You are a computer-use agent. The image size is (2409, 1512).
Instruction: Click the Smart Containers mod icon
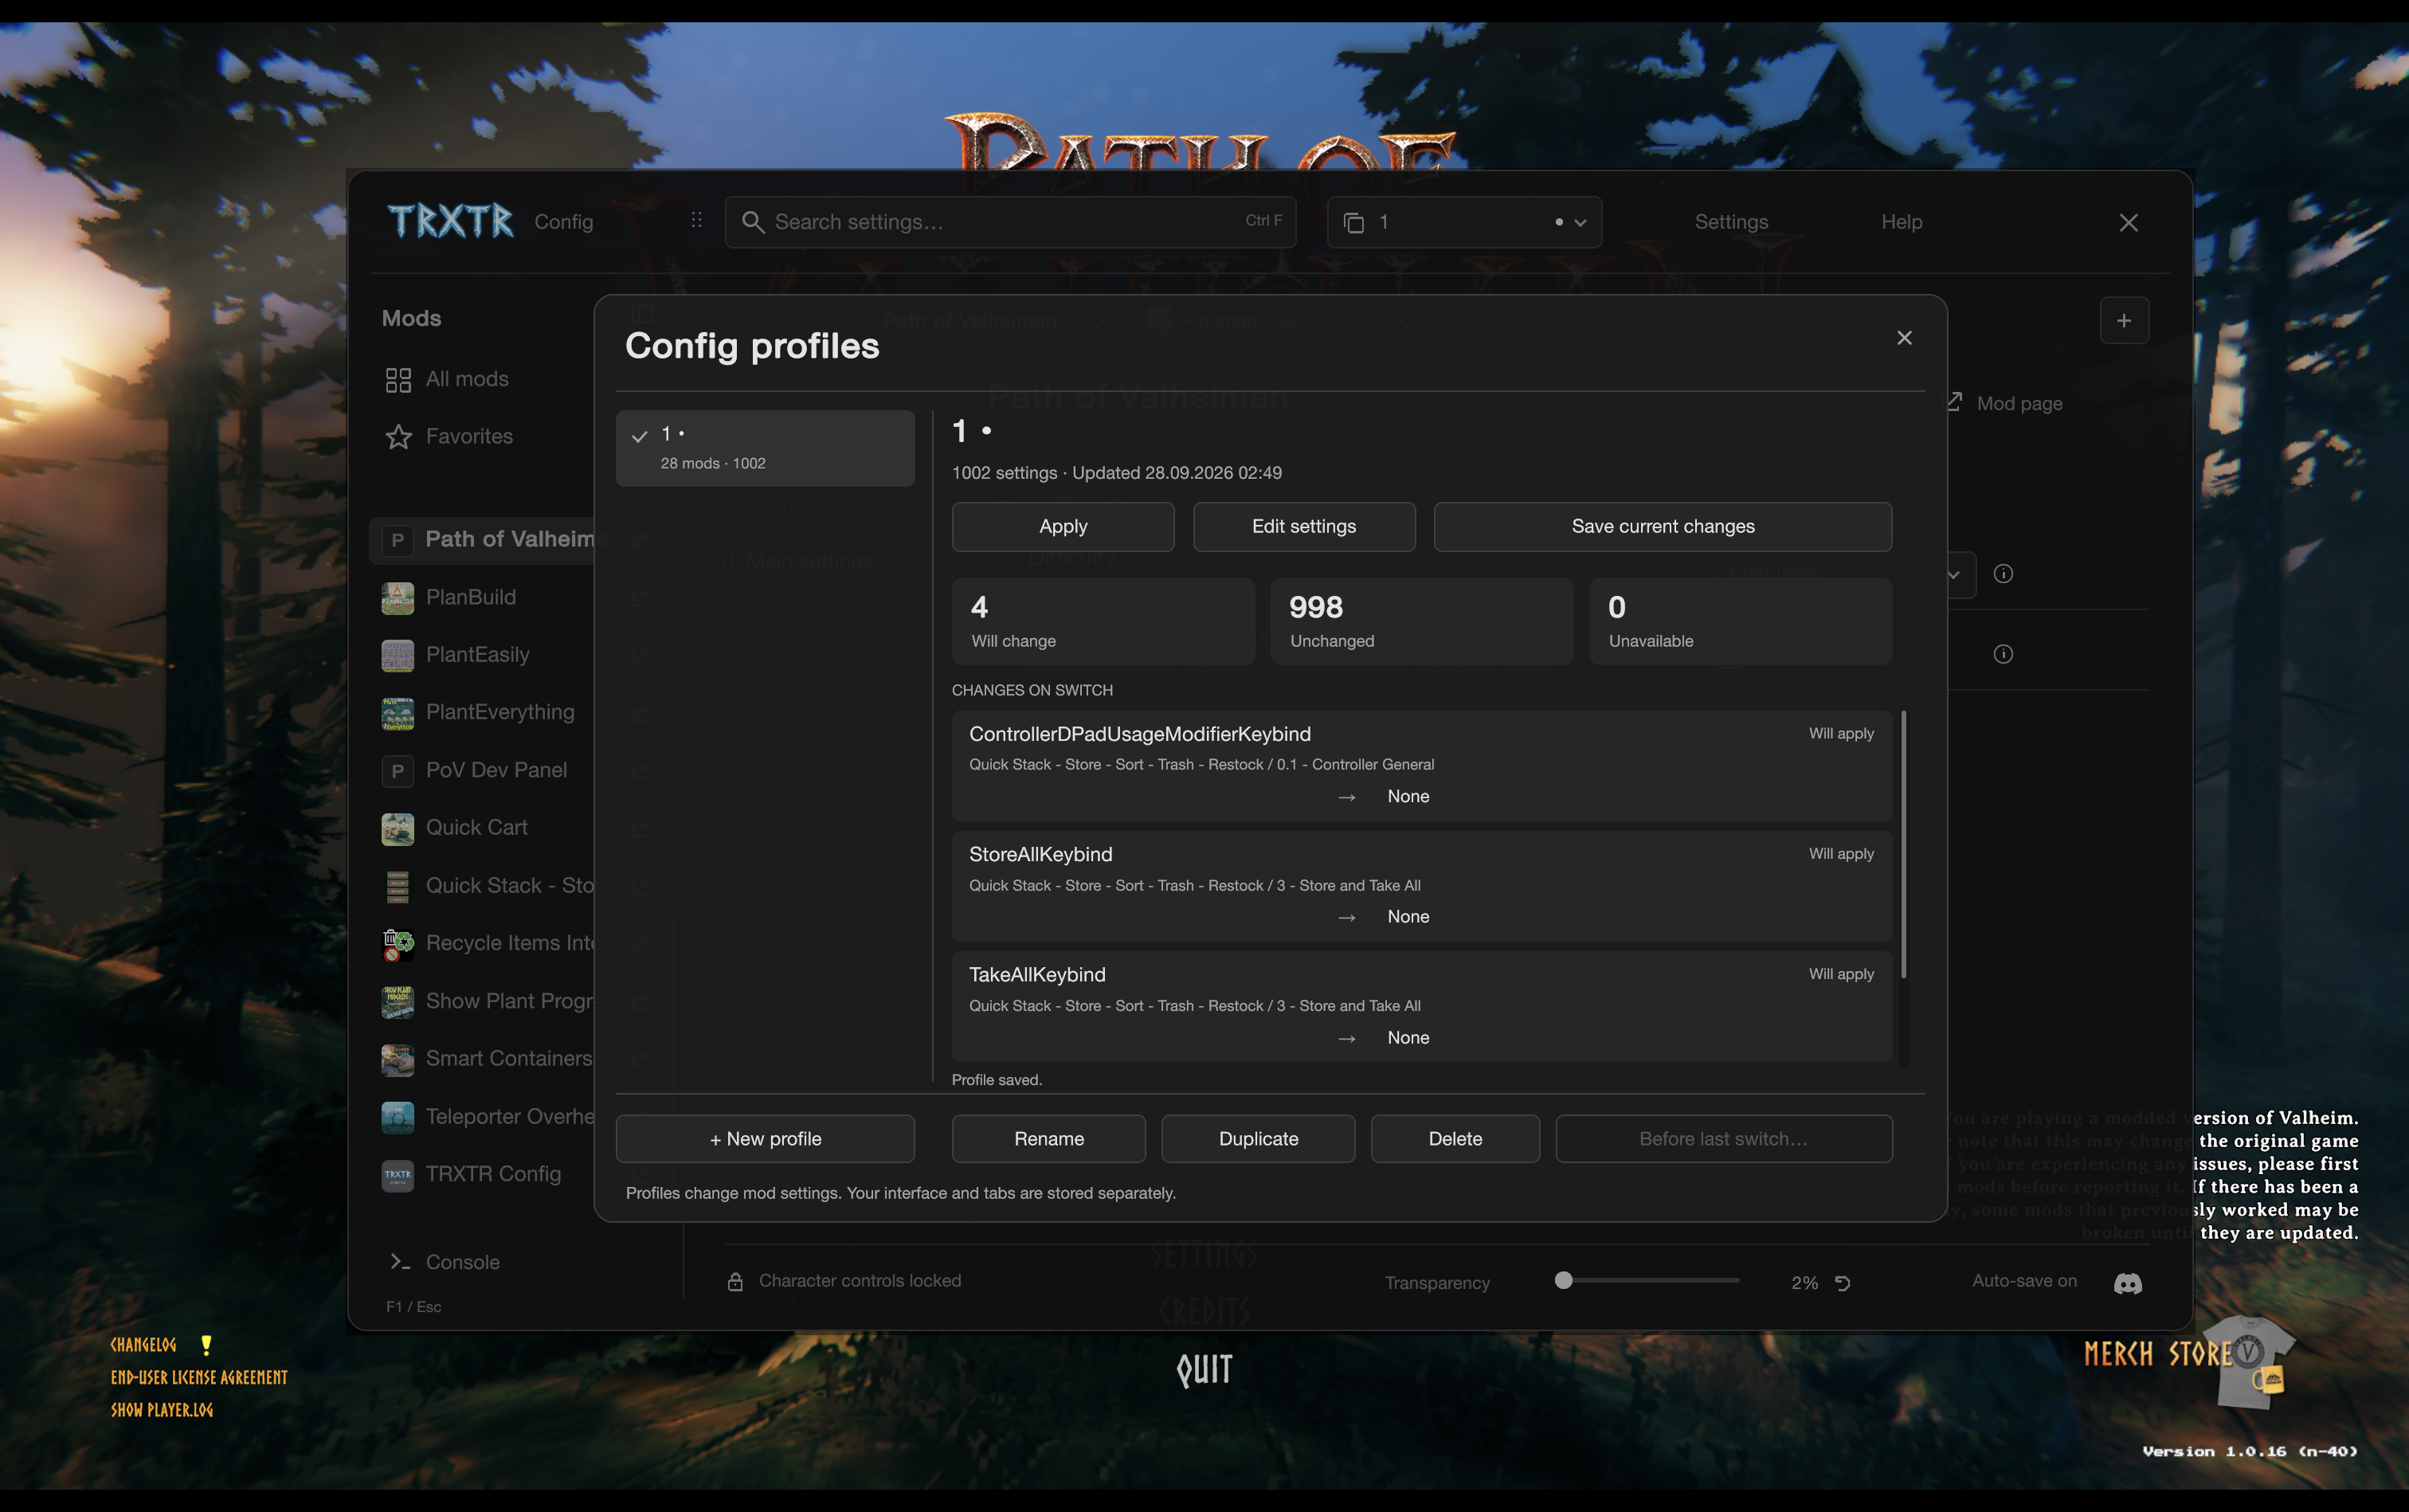click(398, 1060)
